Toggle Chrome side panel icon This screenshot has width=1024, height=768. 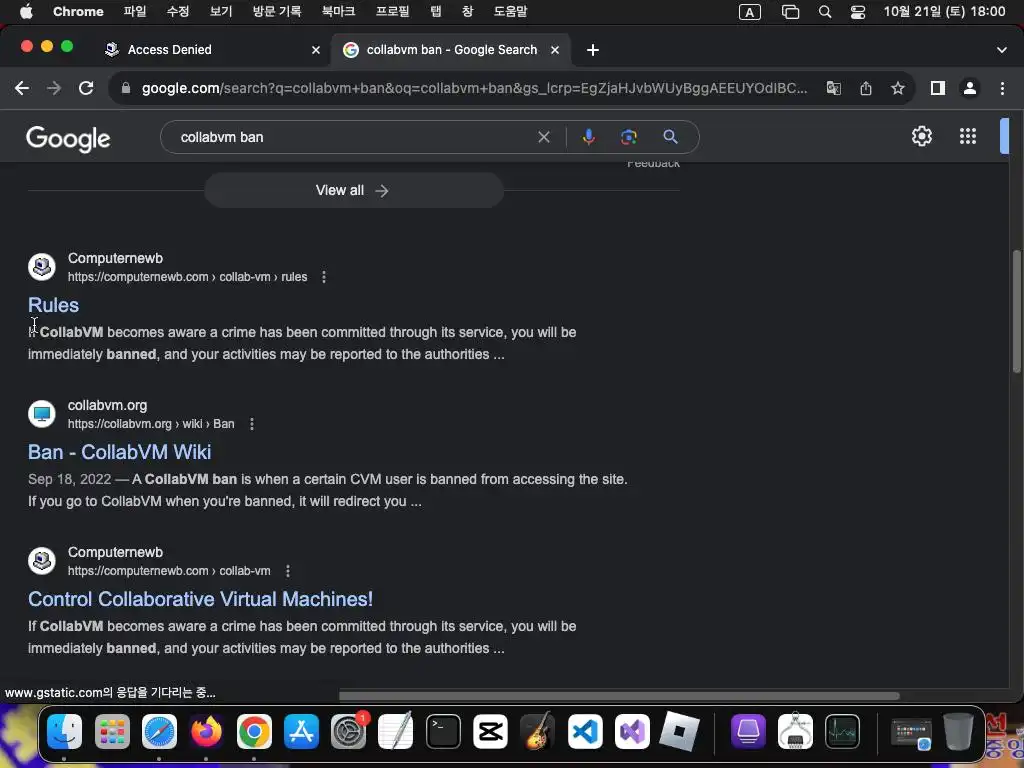coord(938,88)
